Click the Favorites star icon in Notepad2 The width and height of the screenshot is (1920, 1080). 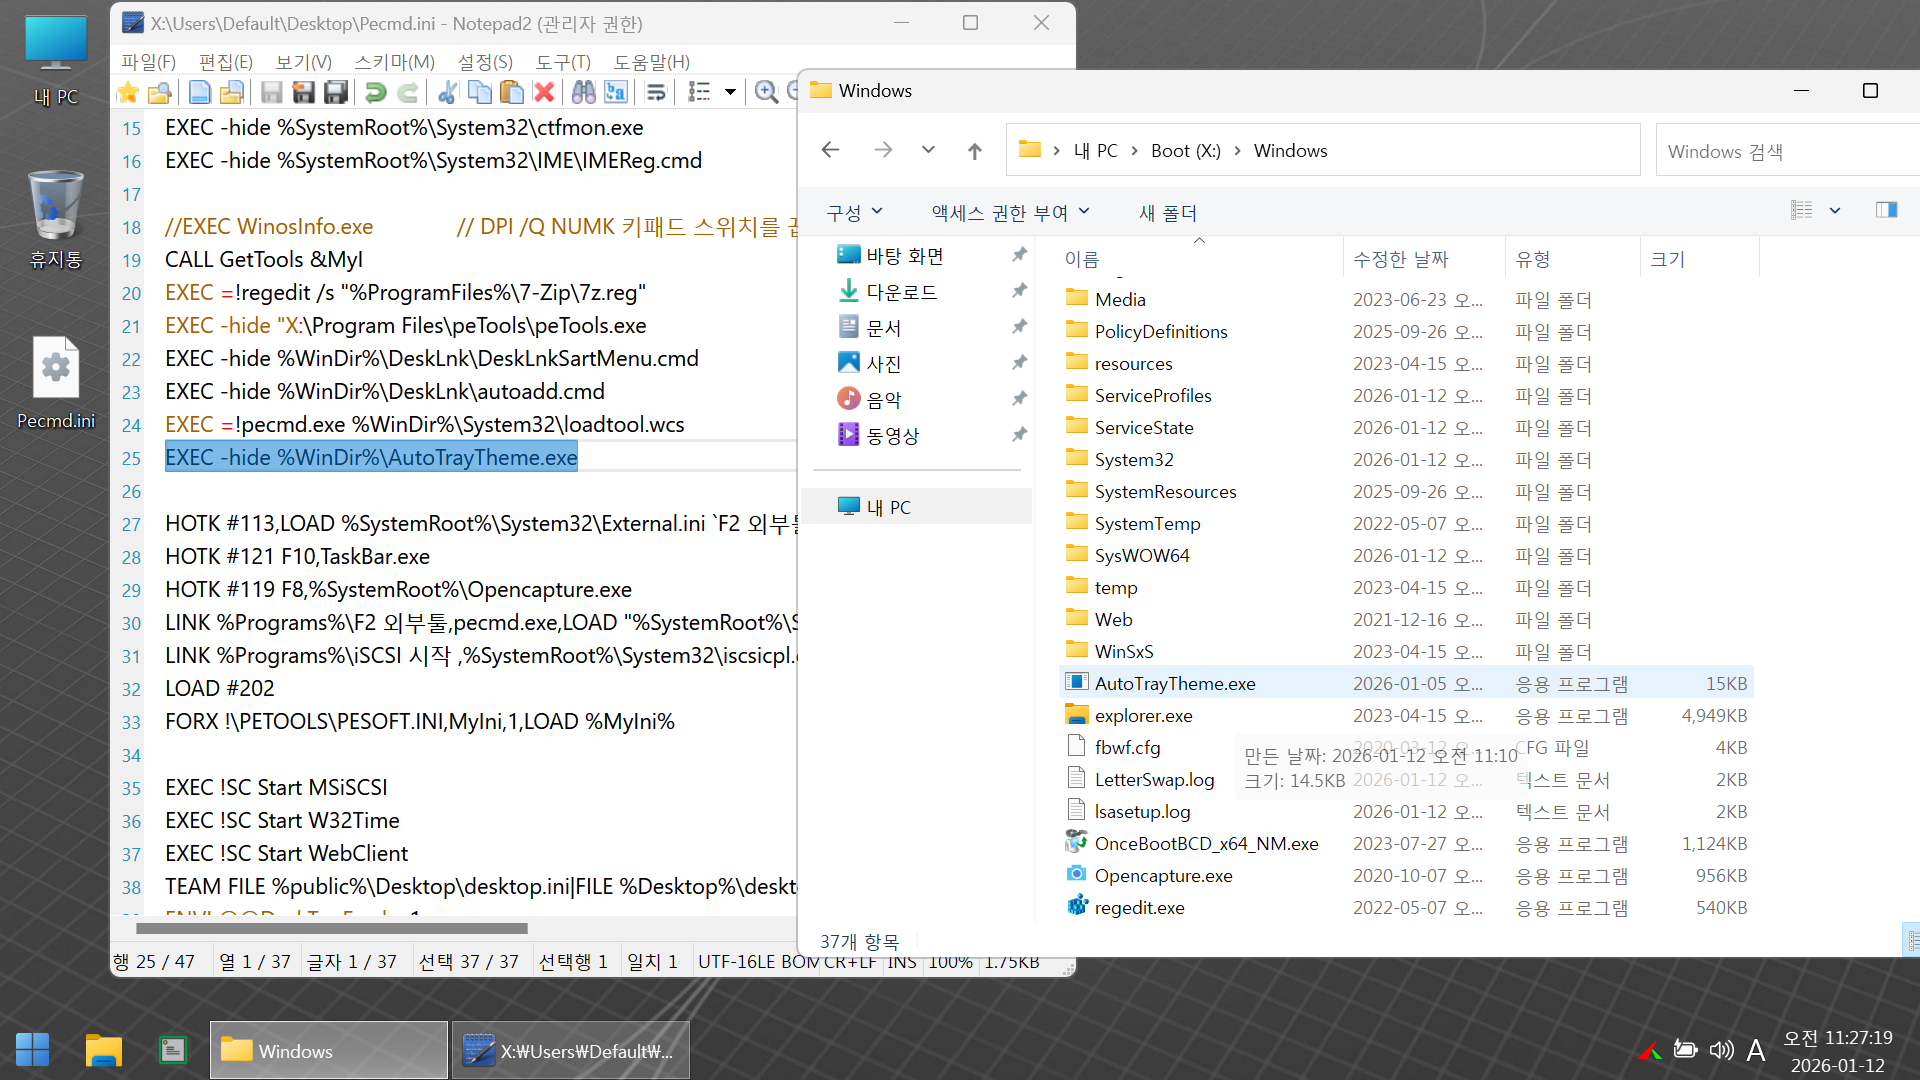click(x=128, y=93)
